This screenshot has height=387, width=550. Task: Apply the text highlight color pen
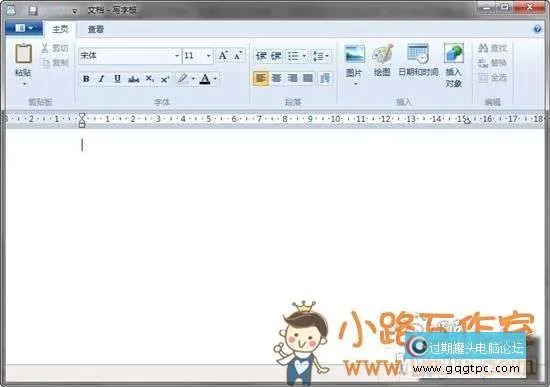(182, 79)
